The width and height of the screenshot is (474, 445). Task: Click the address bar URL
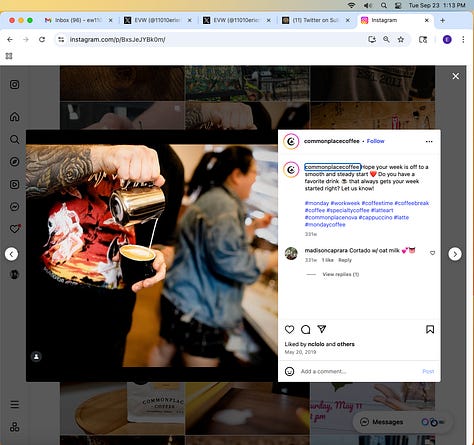click(x=117, y=39)
